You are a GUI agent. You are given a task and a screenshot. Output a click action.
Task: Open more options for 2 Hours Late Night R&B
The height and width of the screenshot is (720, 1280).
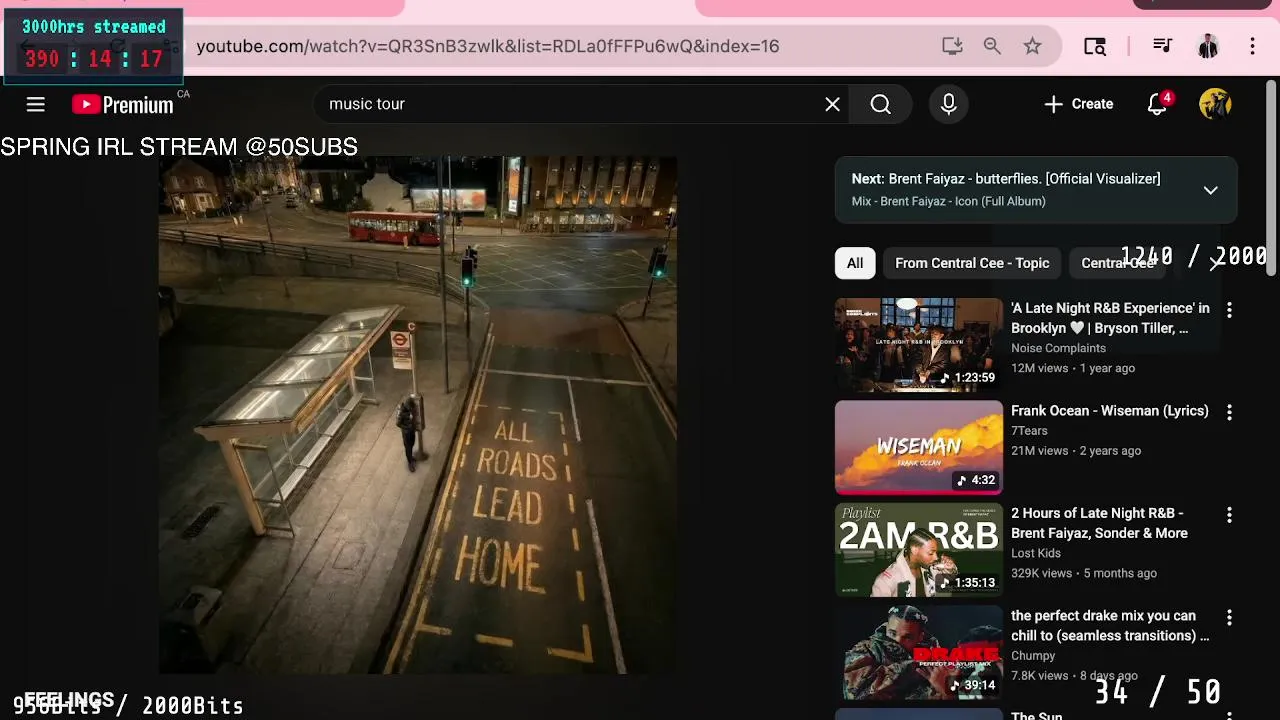(1229, 515)
